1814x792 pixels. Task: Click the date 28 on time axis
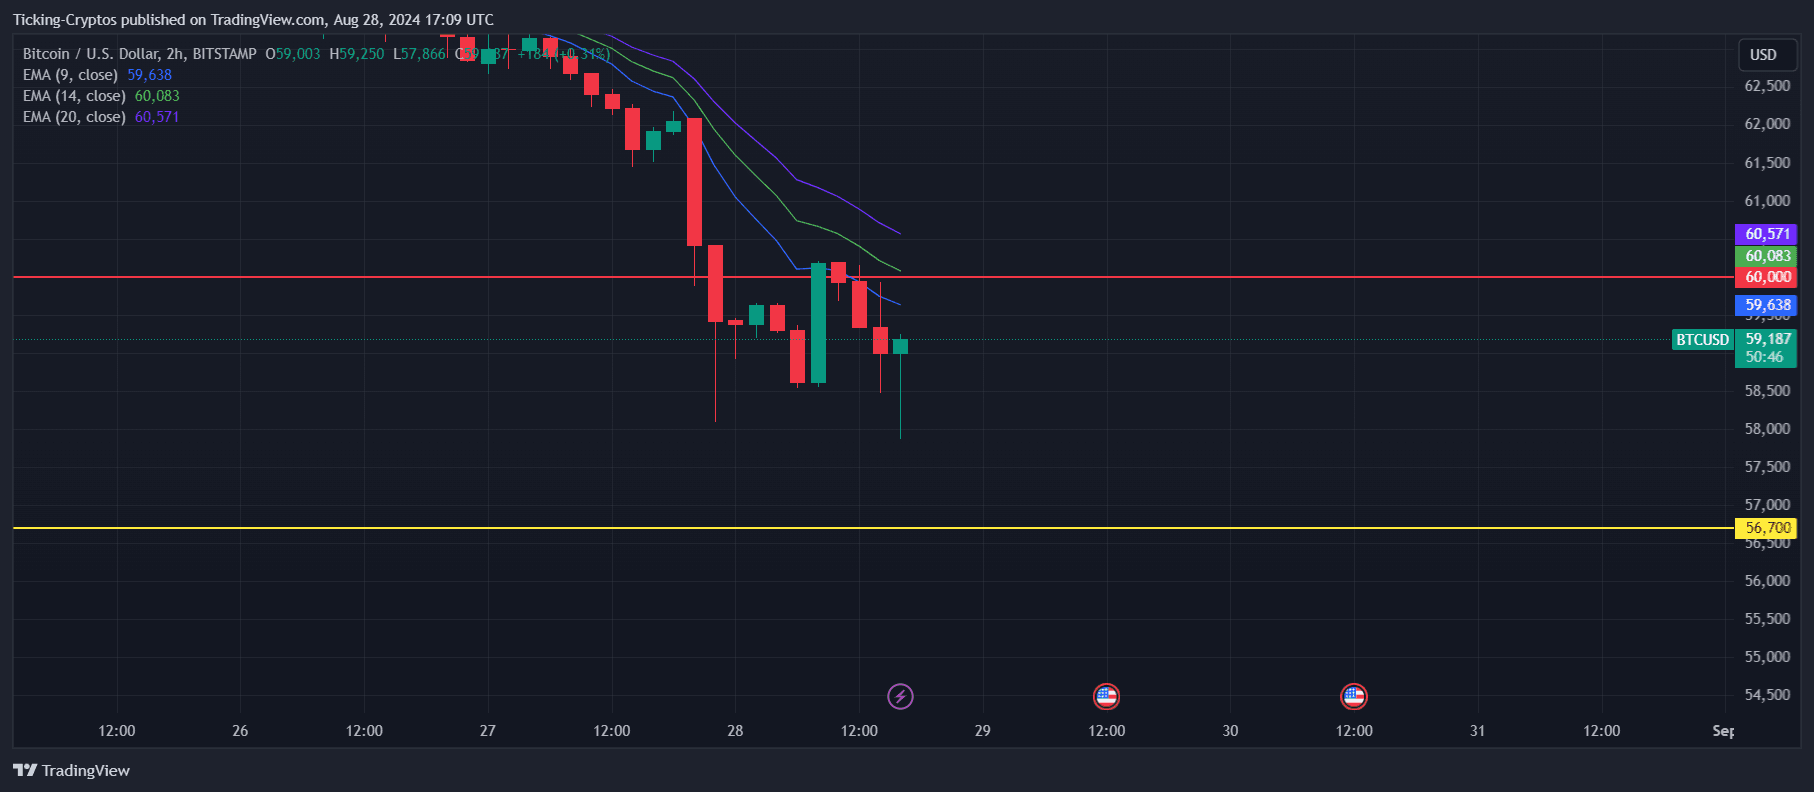pyautogui.click(x=735, y=731)
